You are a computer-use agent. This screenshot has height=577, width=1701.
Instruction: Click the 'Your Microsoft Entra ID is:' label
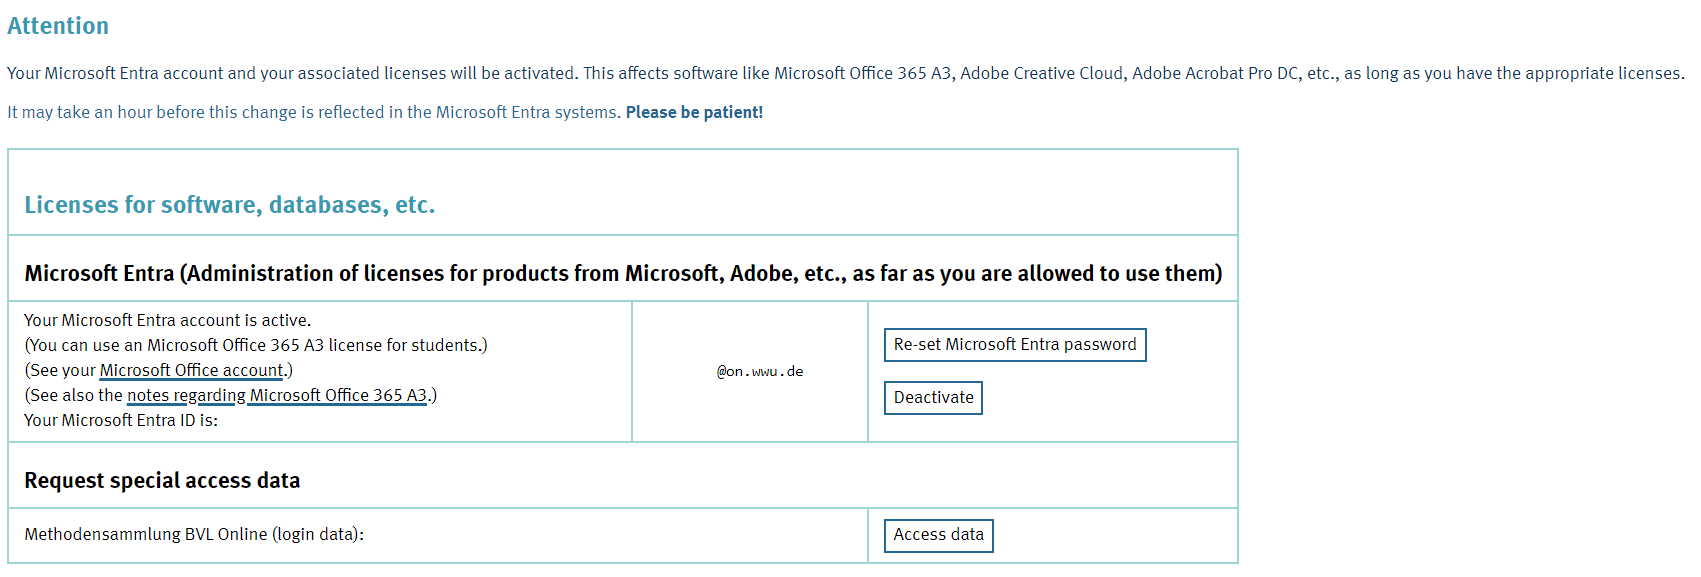(121, 421)
